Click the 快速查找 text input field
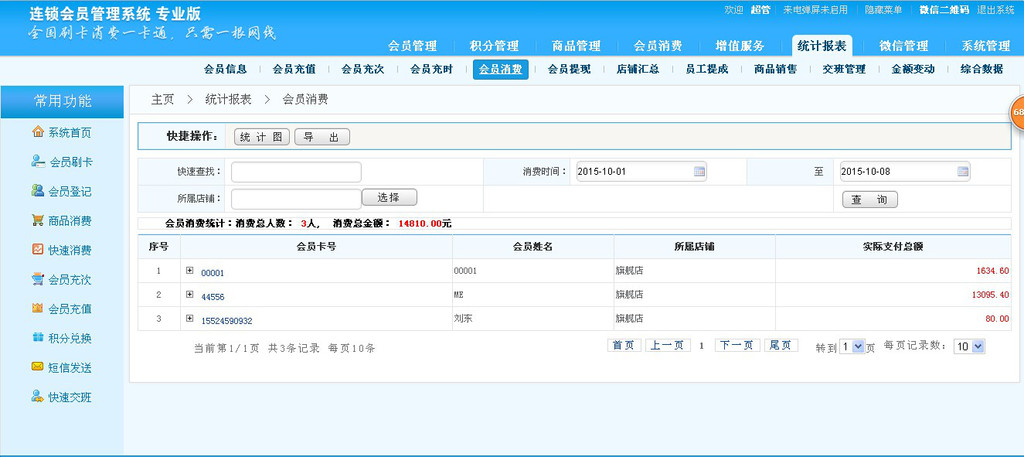1024x457 pixels. click(x=296, y=172)
